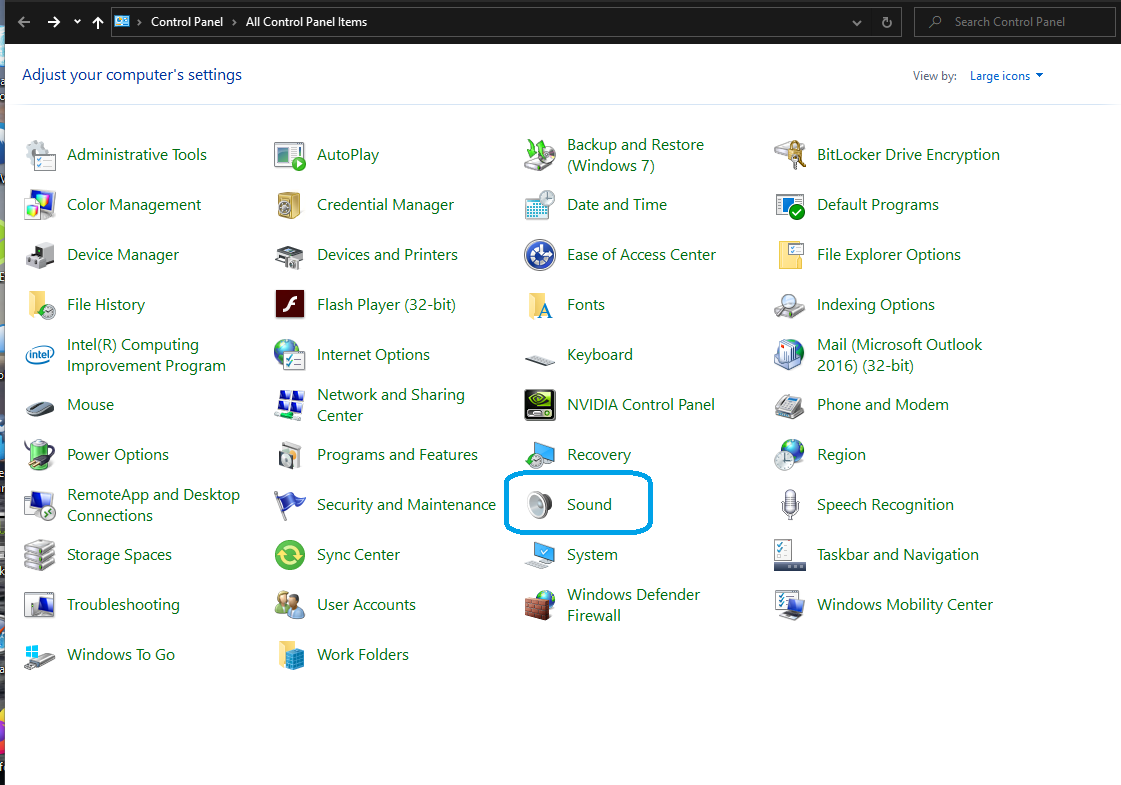Screen dimensions: 1121x785
Task: Click the Search Control Panel field
Action: [x=1015, y=21]
